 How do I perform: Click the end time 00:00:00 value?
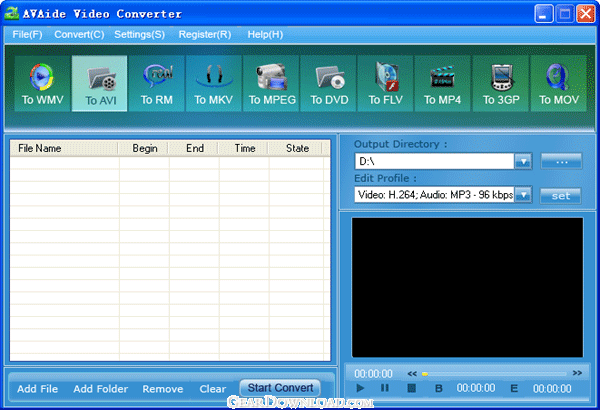[552, 389]
